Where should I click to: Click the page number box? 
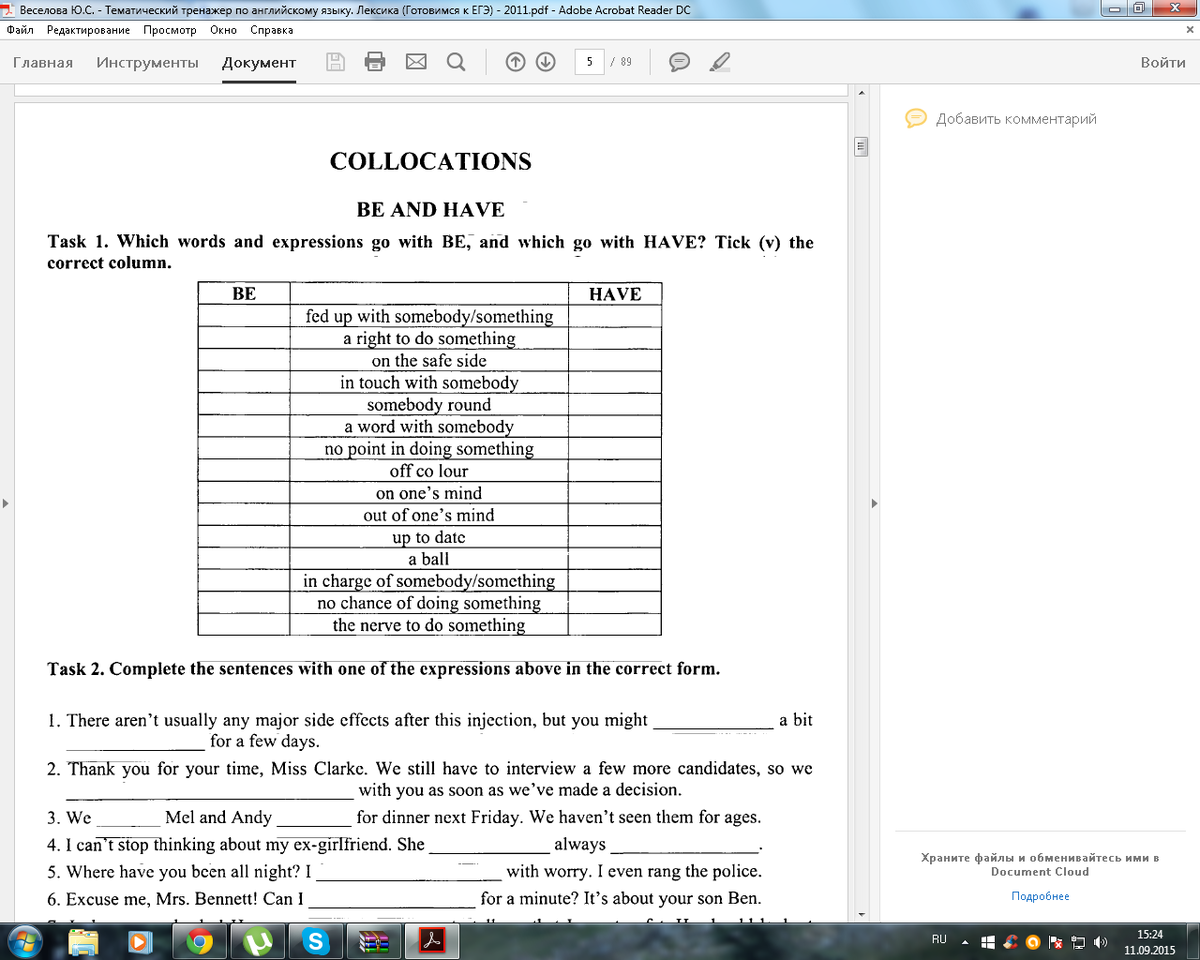(589, 62)
